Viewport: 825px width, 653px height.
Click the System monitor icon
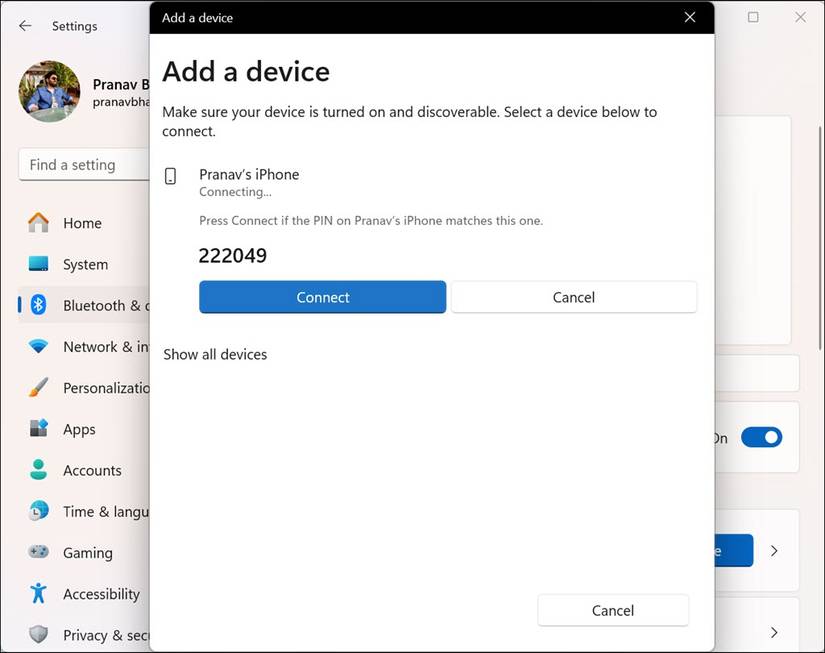[x=38, y=264]
